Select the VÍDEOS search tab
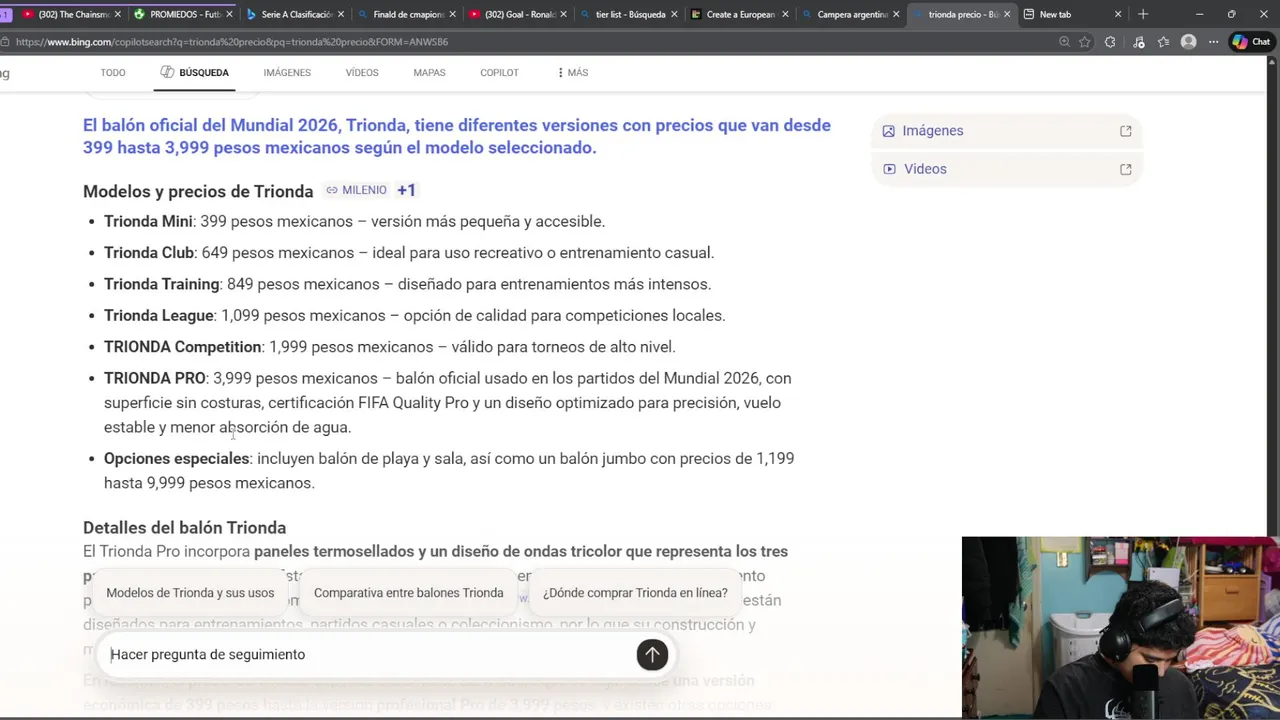This screenshot has width=1280, height=720. [362, 73]
